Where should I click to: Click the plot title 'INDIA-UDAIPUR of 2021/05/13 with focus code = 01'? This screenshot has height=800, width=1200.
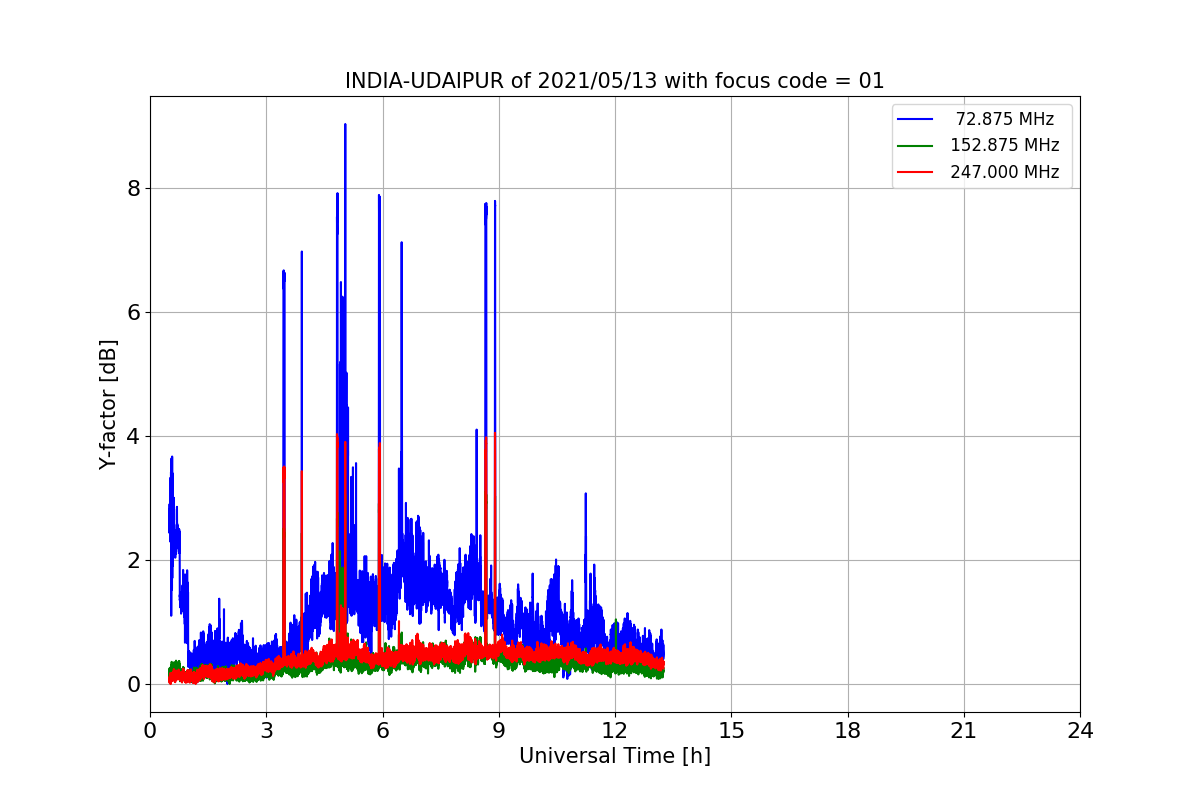point(615,81)
